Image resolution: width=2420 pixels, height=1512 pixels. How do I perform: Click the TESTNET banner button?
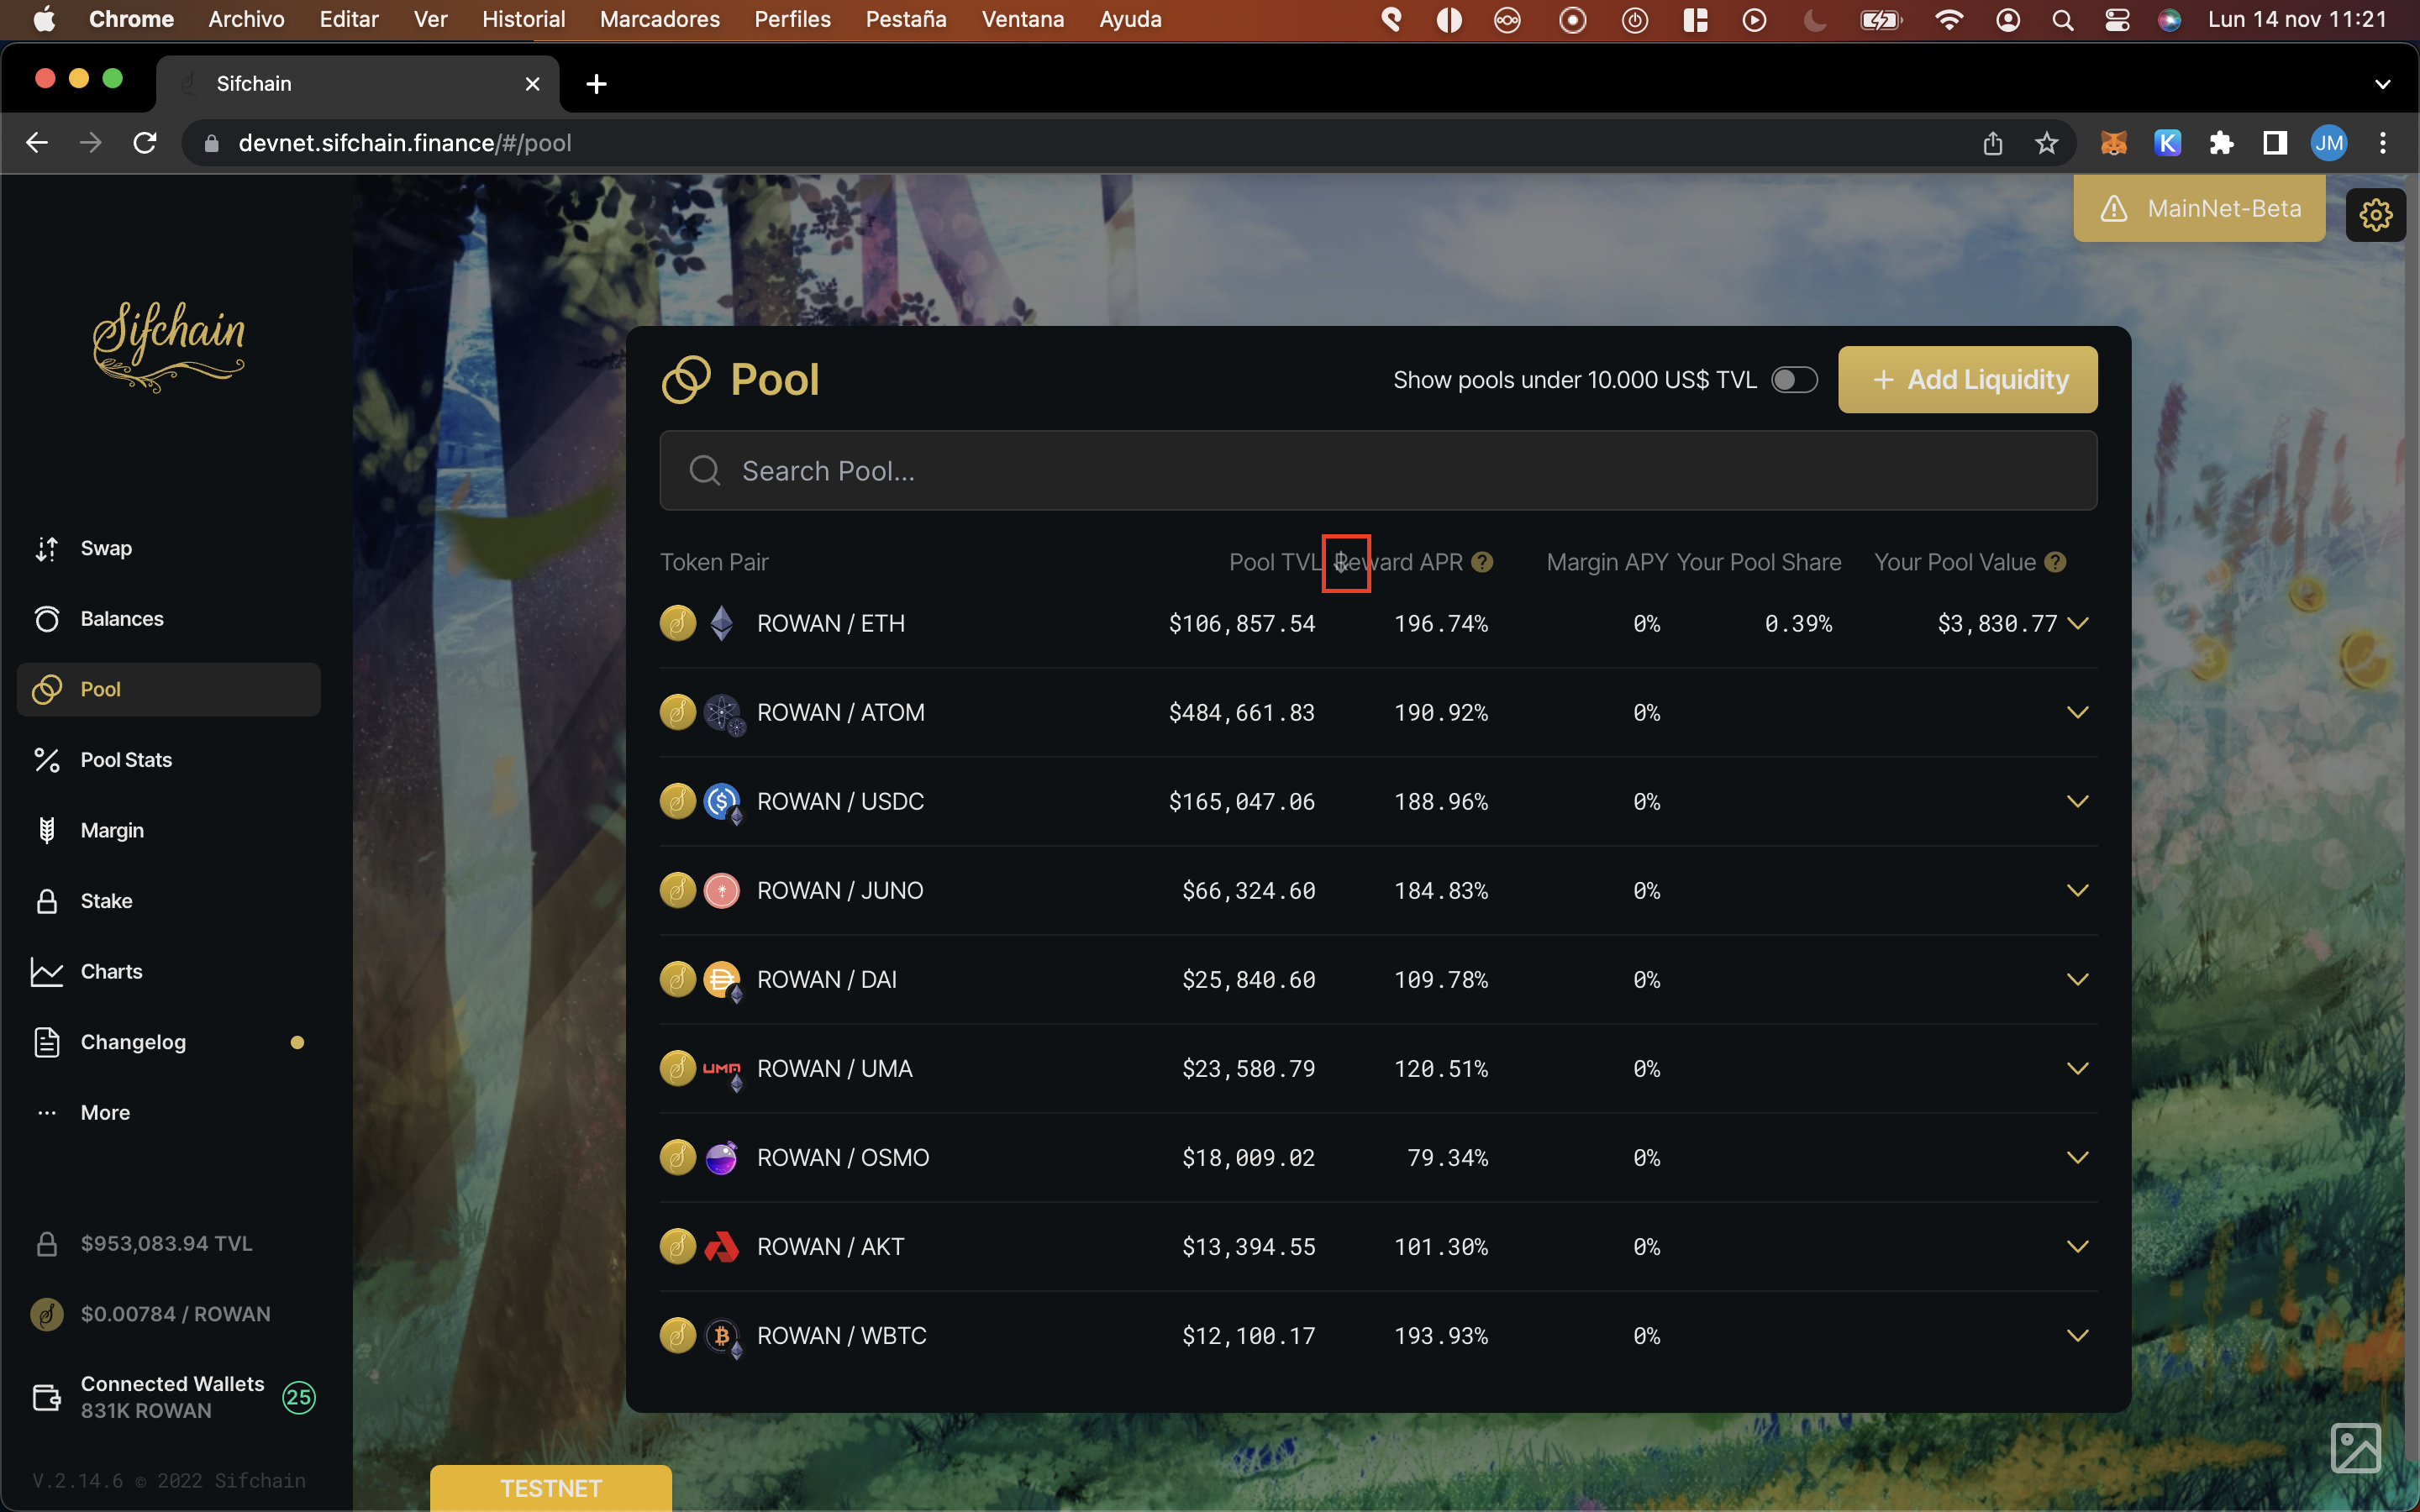pyautogui.click(x=551, y=1488)
